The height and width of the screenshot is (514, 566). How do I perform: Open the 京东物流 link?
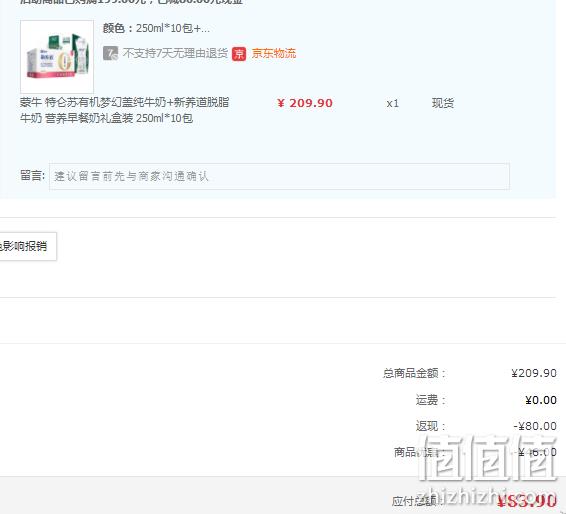coord(274,53)
